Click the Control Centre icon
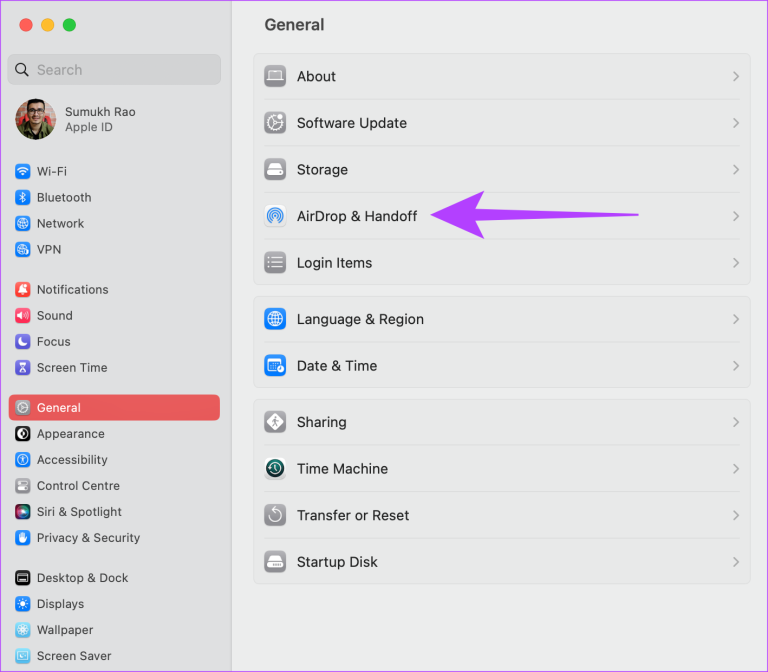Viewport: 768px width, 672px height. point(23,485)
